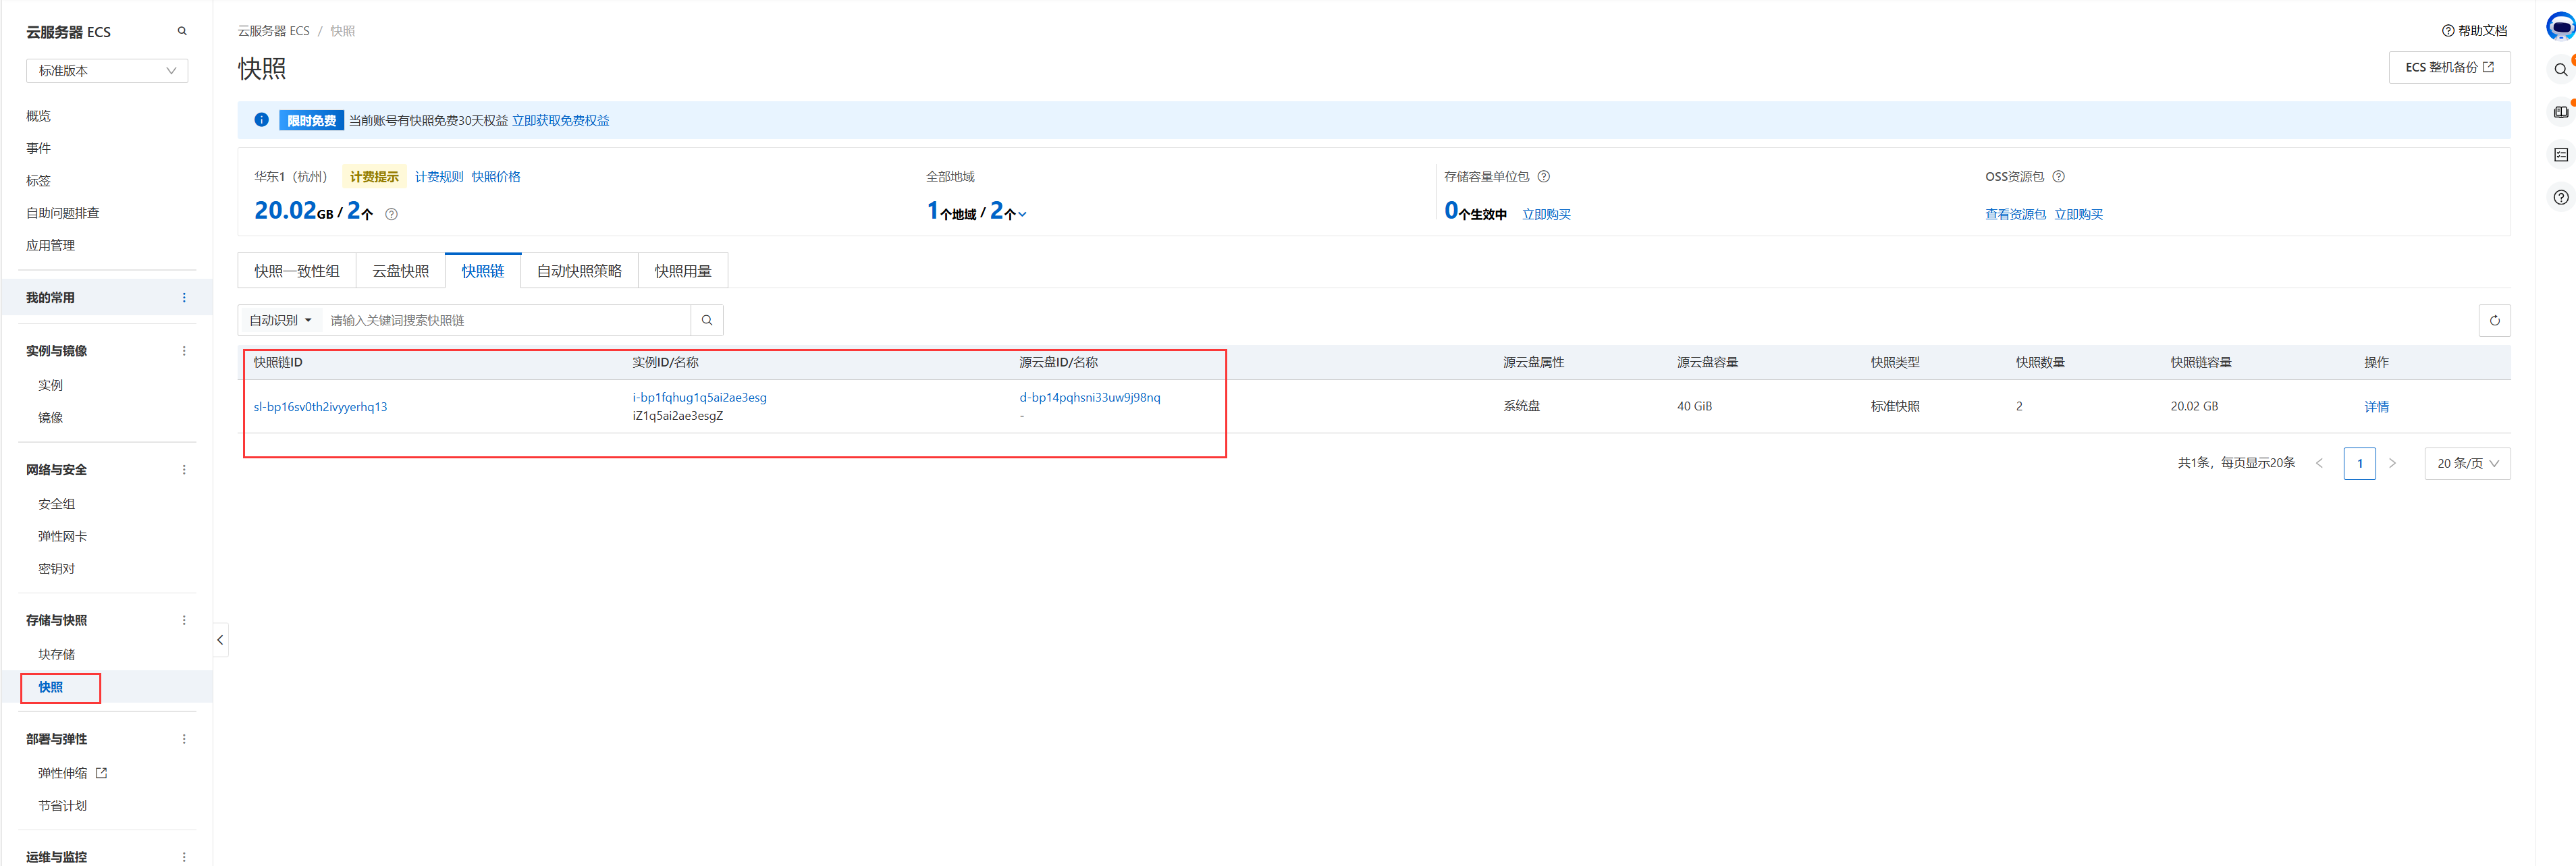Click the snapshot chain search button icon

click(x=706, y=320)
